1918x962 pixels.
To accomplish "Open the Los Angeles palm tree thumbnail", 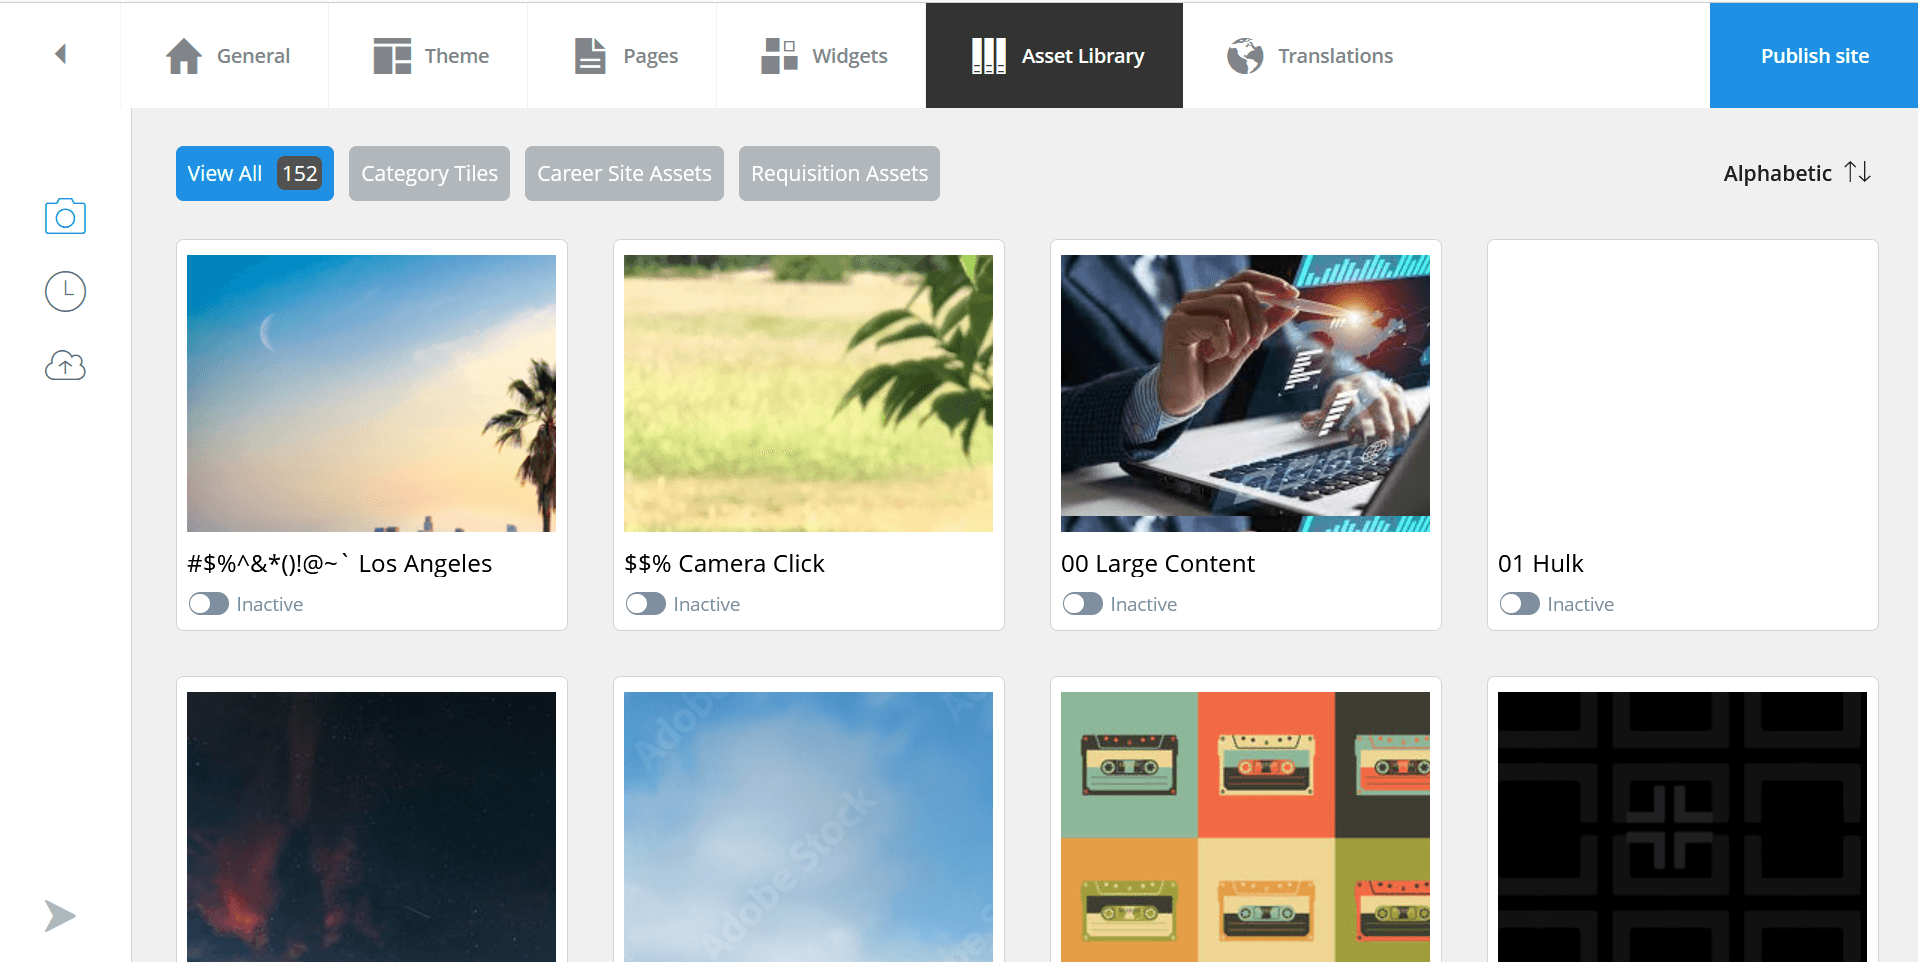I will click(x=371, y=393).
